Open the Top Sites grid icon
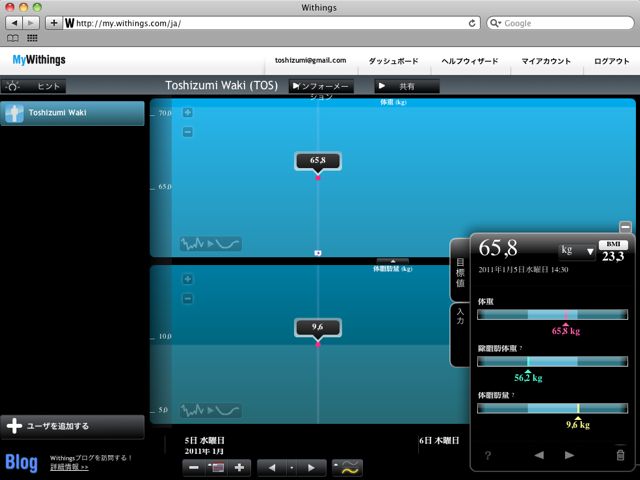Viewport: 640px width, 480px height. pyautogui.click(x=32, y=38)
